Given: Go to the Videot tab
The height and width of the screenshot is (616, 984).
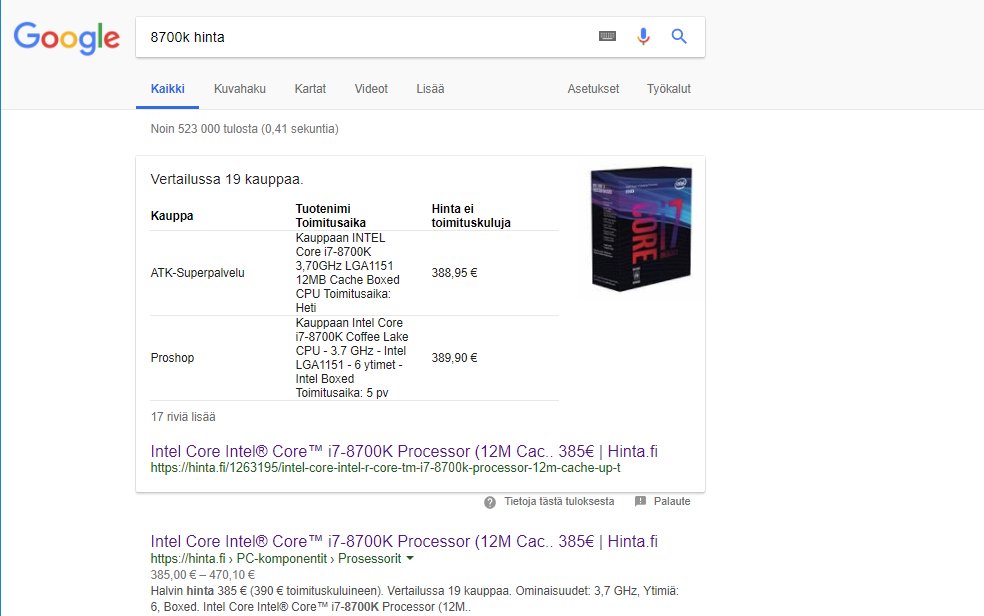Looking at the screenshot, I should tap(371, 89).
